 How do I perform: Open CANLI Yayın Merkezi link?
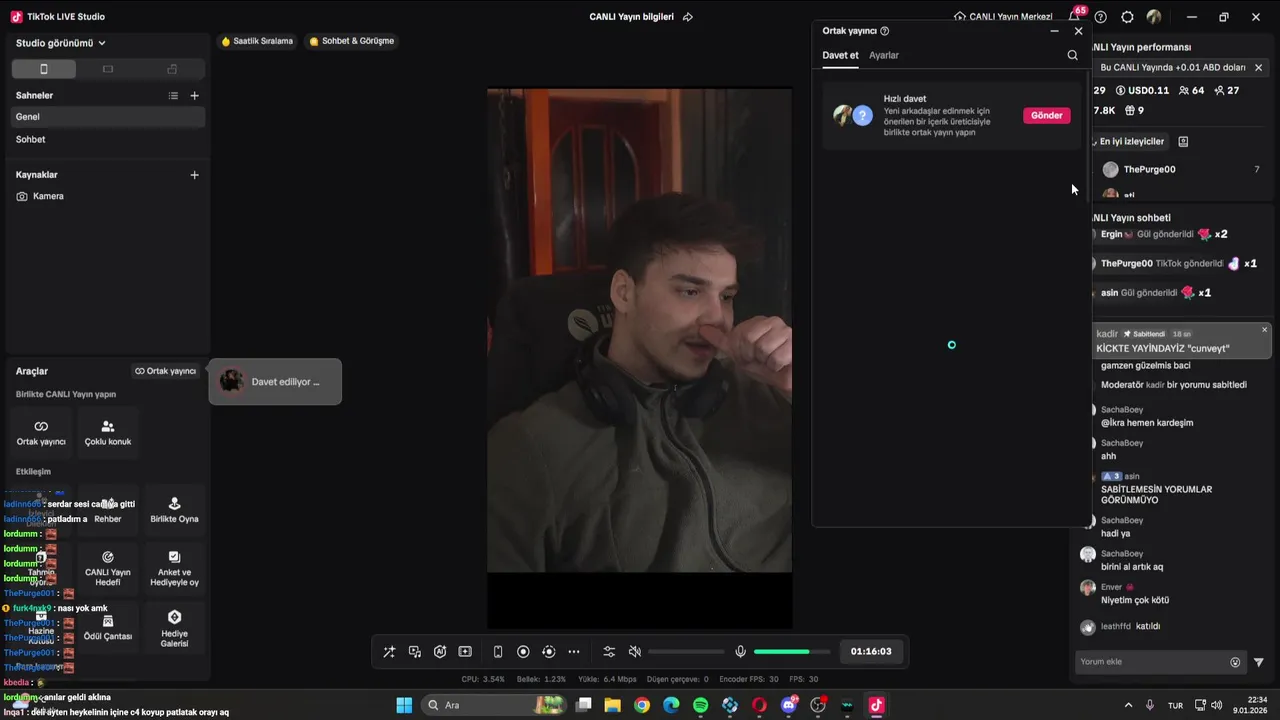pyautogui.click(x=1003, y=17)
